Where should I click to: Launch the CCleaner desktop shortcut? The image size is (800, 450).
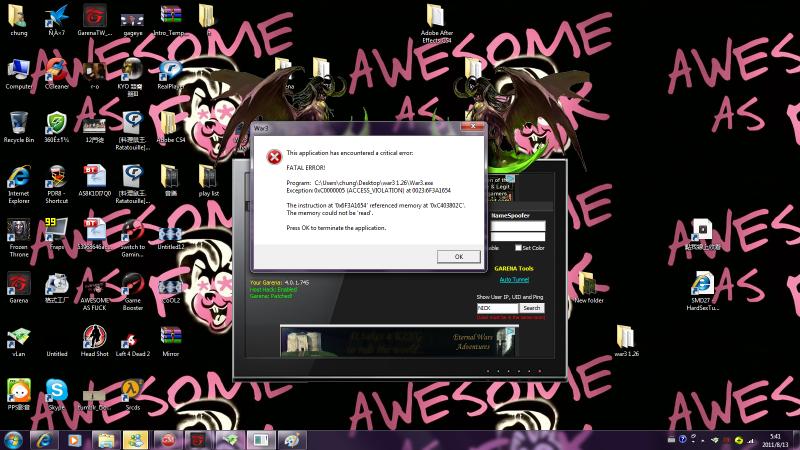click(56, 74)
